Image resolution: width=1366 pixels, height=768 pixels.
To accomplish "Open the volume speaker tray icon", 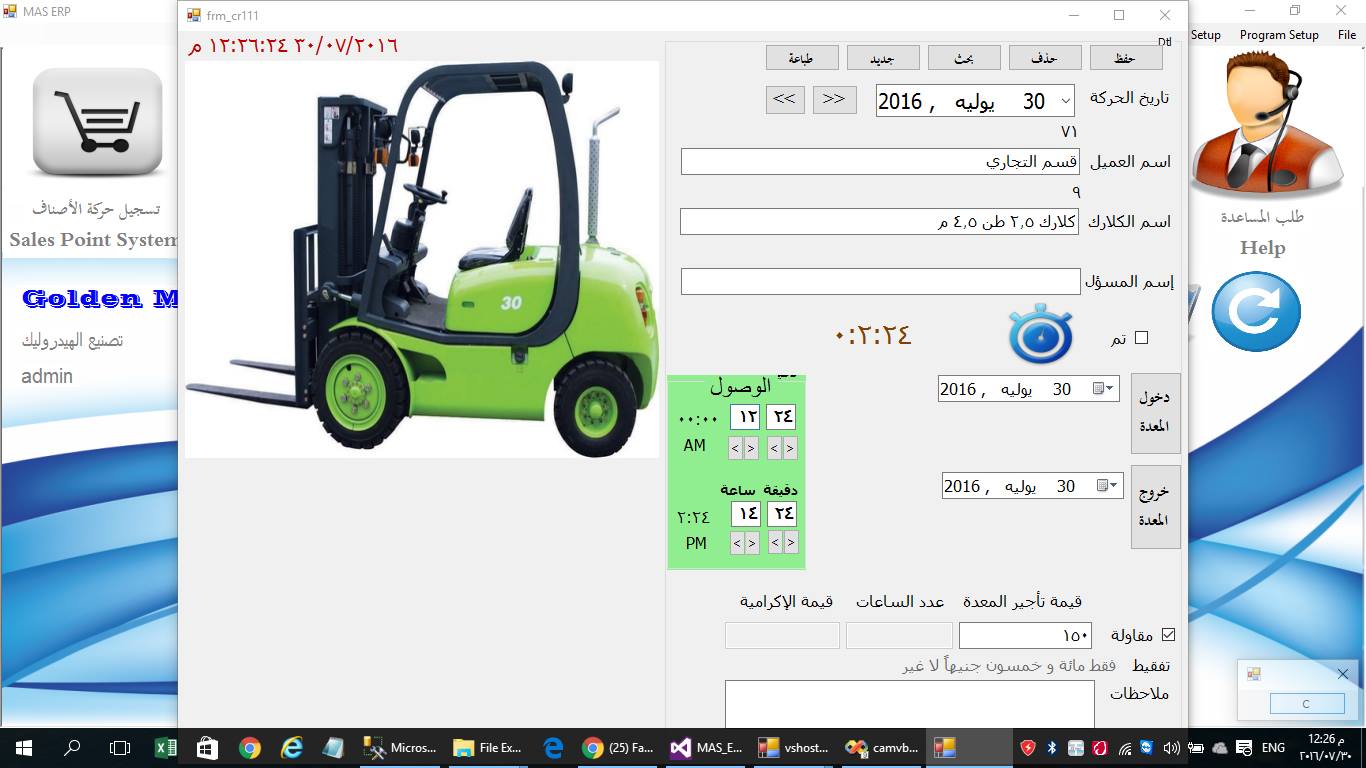I will point(1171,748).
